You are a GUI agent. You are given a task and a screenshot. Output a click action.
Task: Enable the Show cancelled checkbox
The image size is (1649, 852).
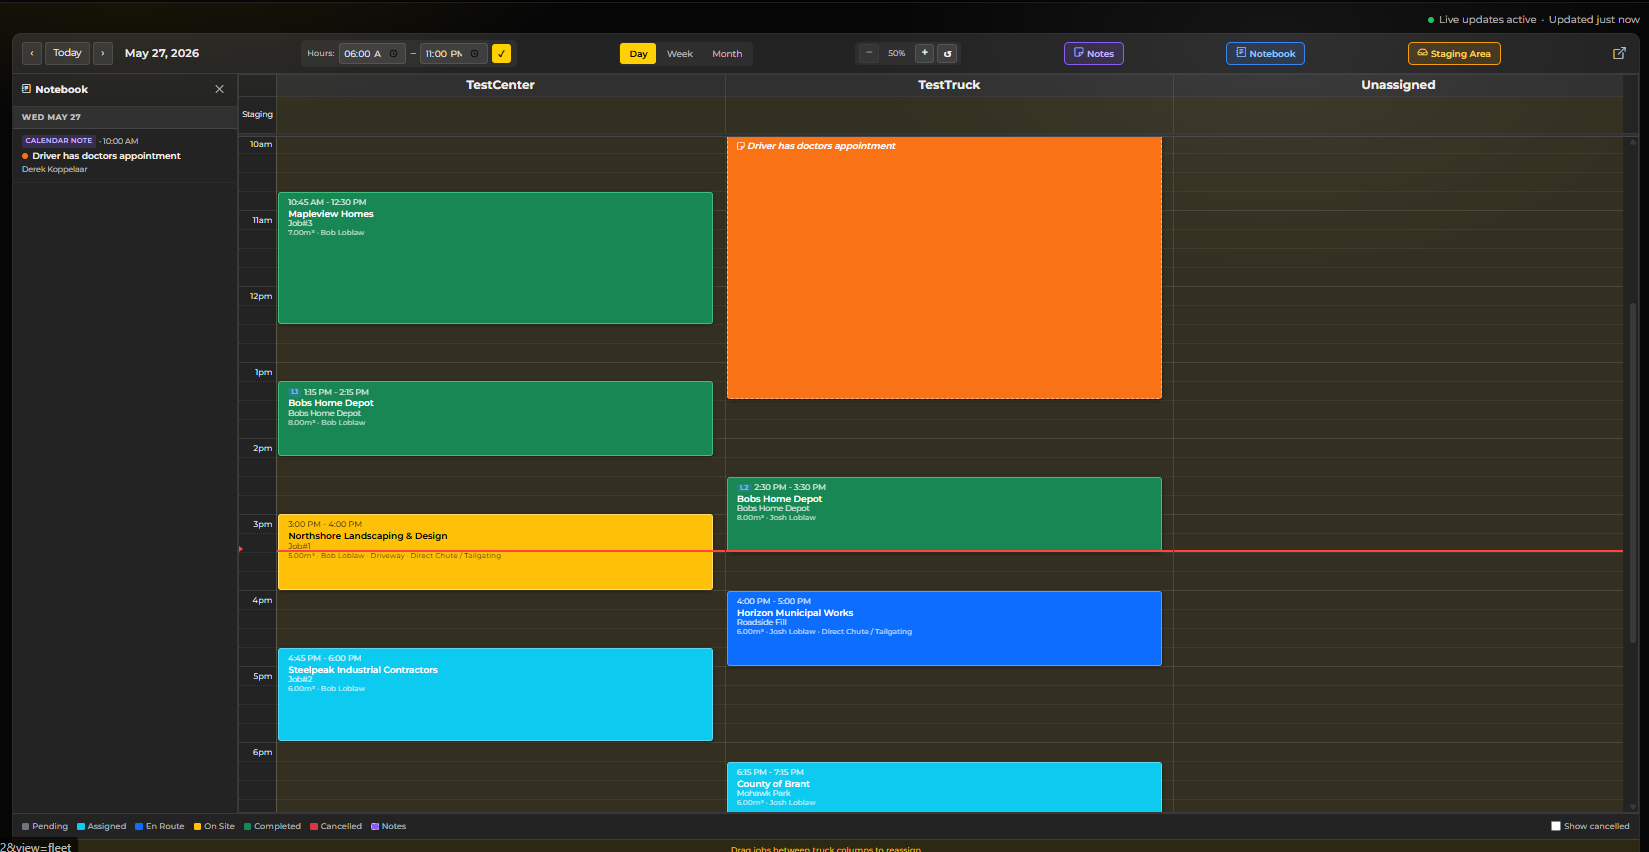[1556, 826]
